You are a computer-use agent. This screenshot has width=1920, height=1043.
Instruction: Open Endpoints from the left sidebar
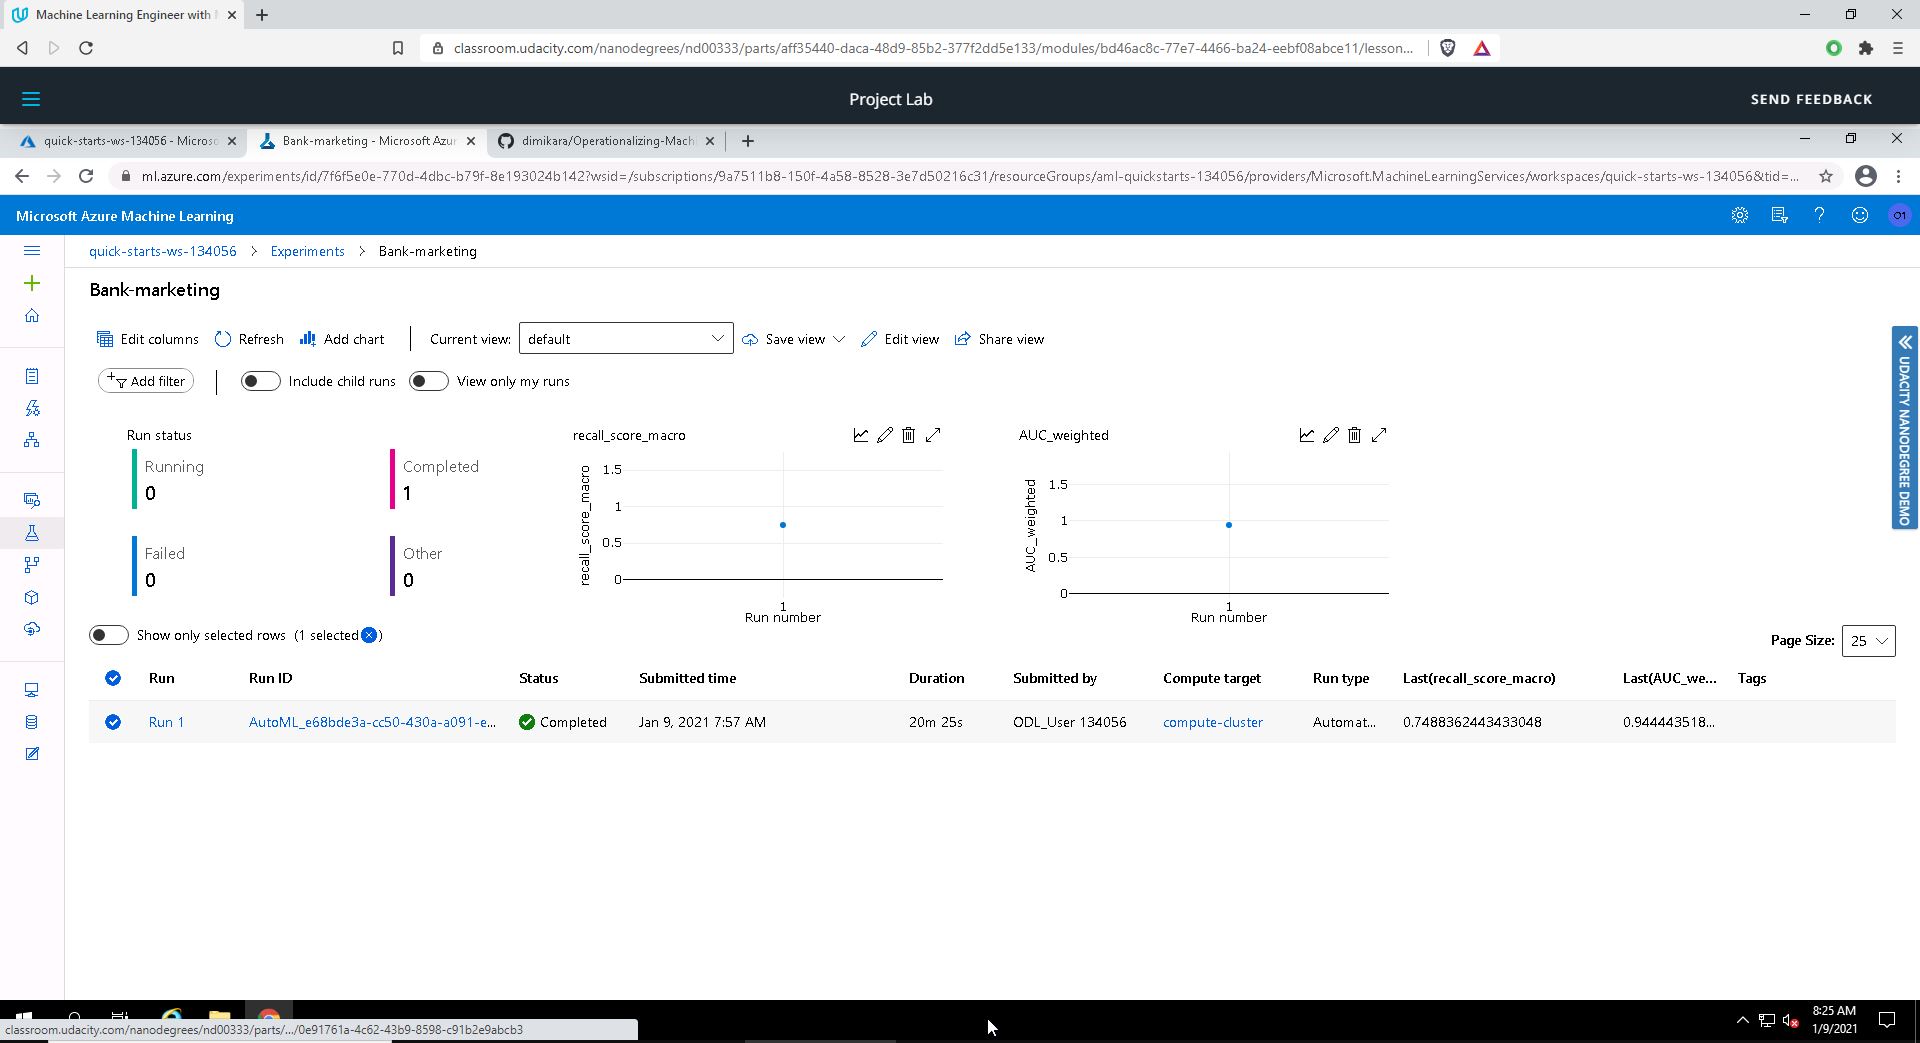point(32,629)
